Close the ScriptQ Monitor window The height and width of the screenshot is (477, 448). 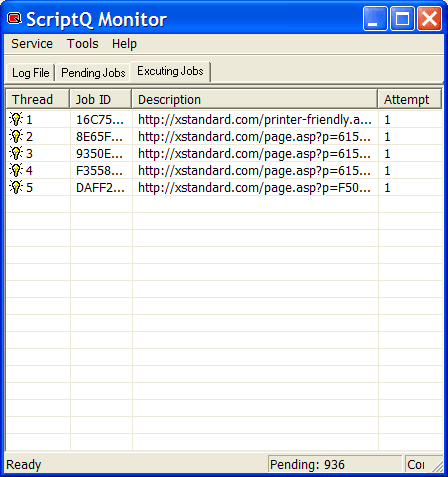(429, 18)
